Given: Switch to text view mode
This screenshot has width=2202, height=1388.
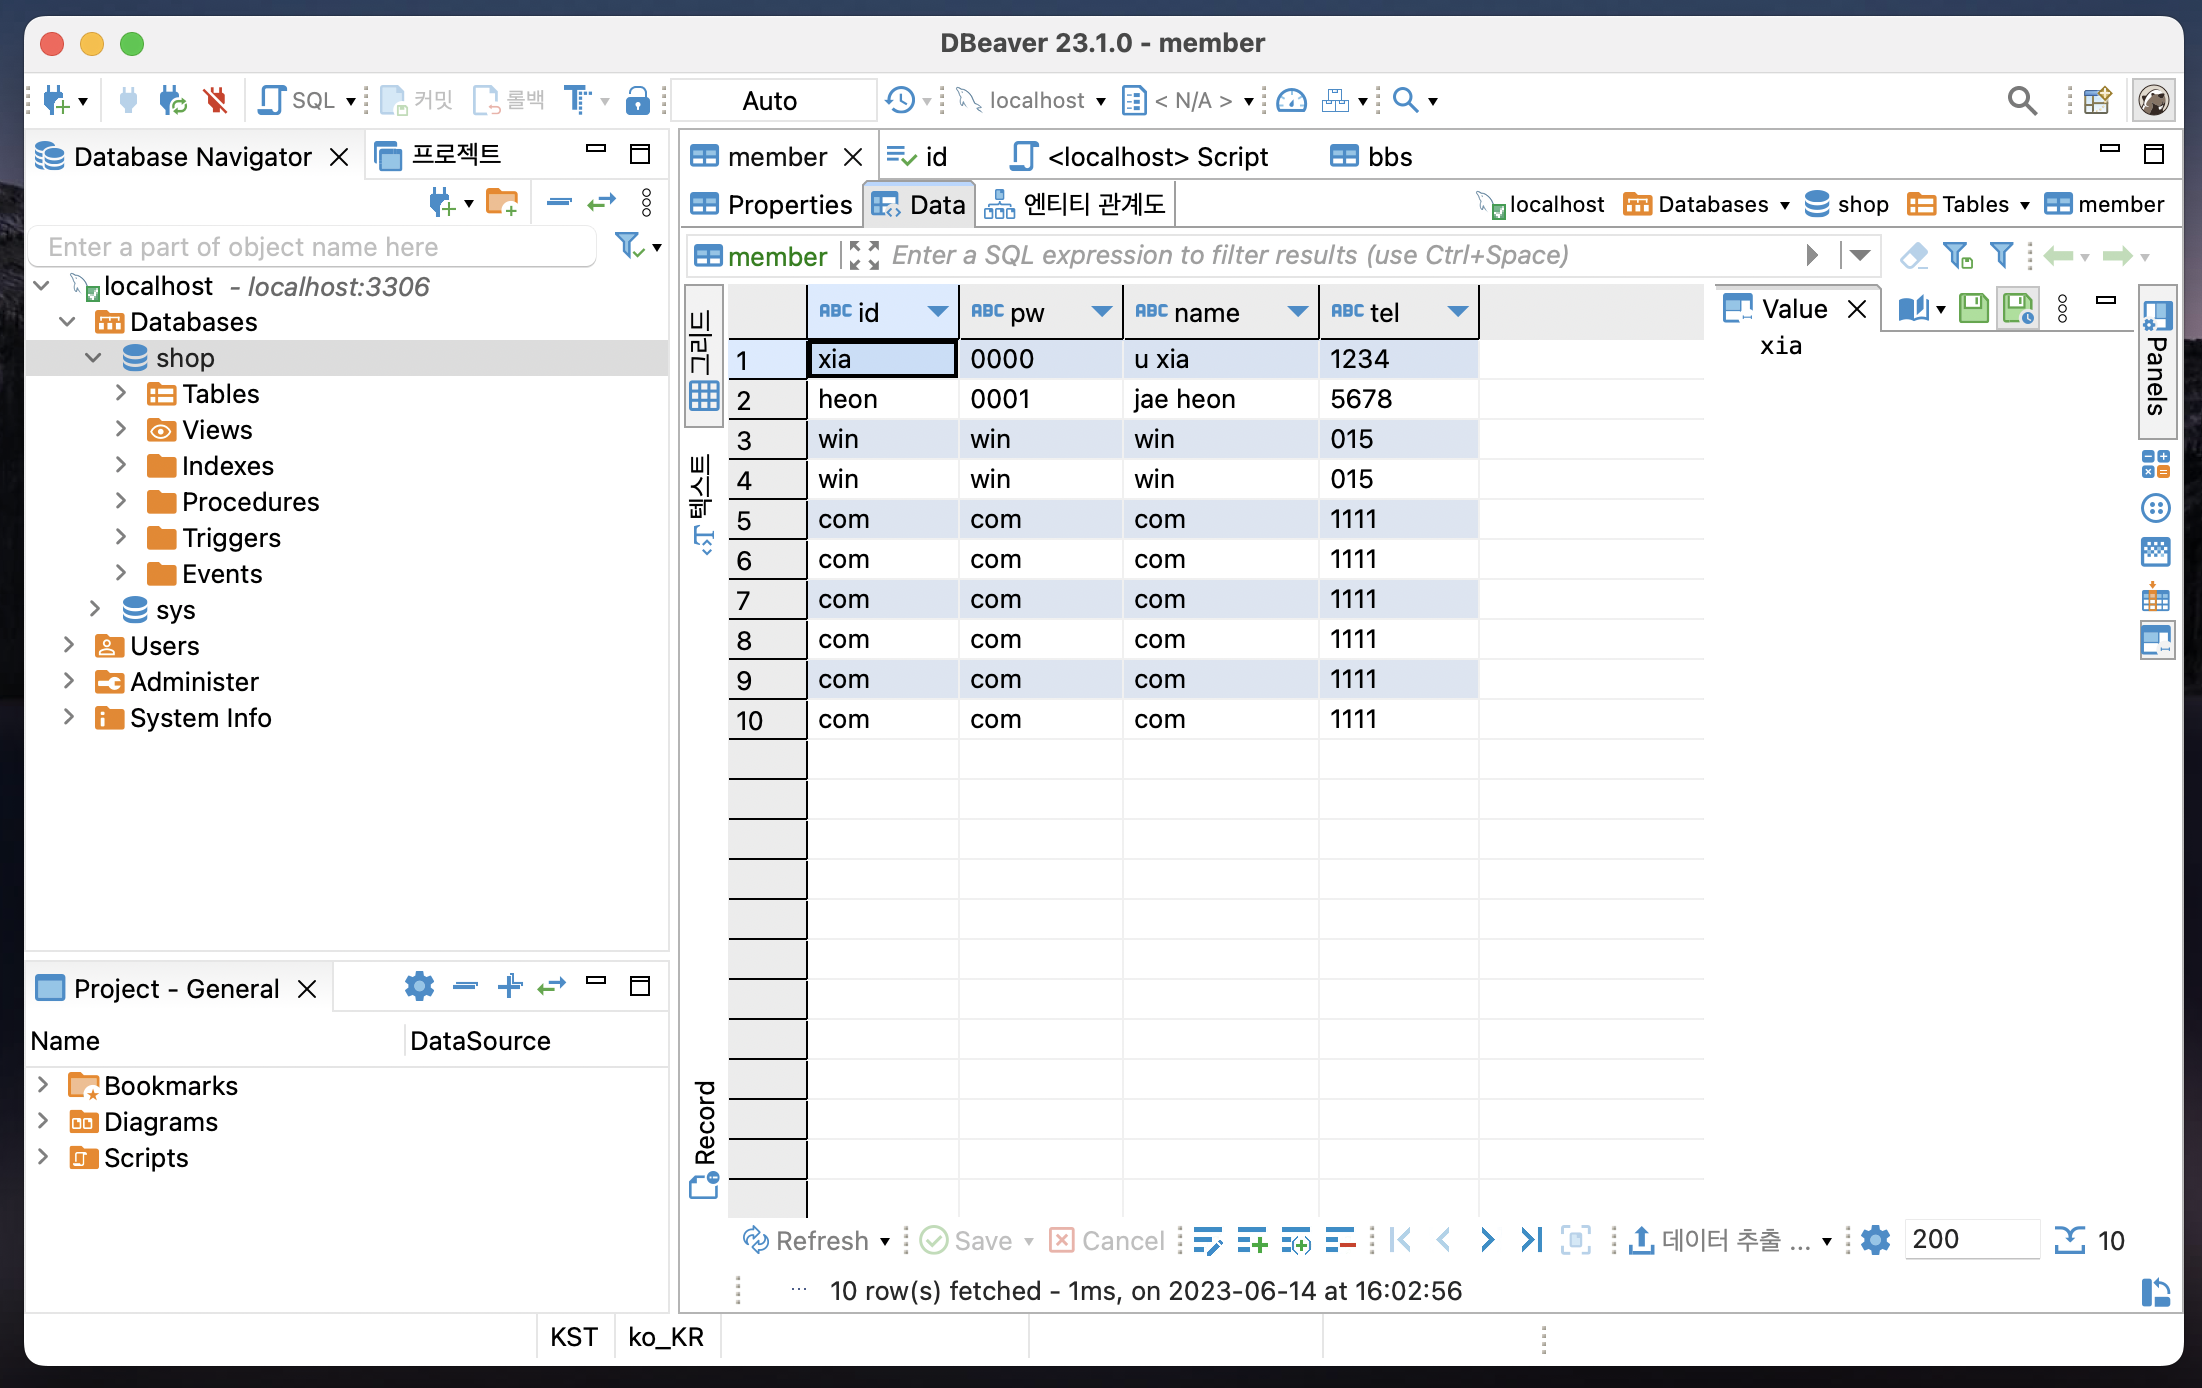Looking at the screenshot, I should click(x=703, y=503).
